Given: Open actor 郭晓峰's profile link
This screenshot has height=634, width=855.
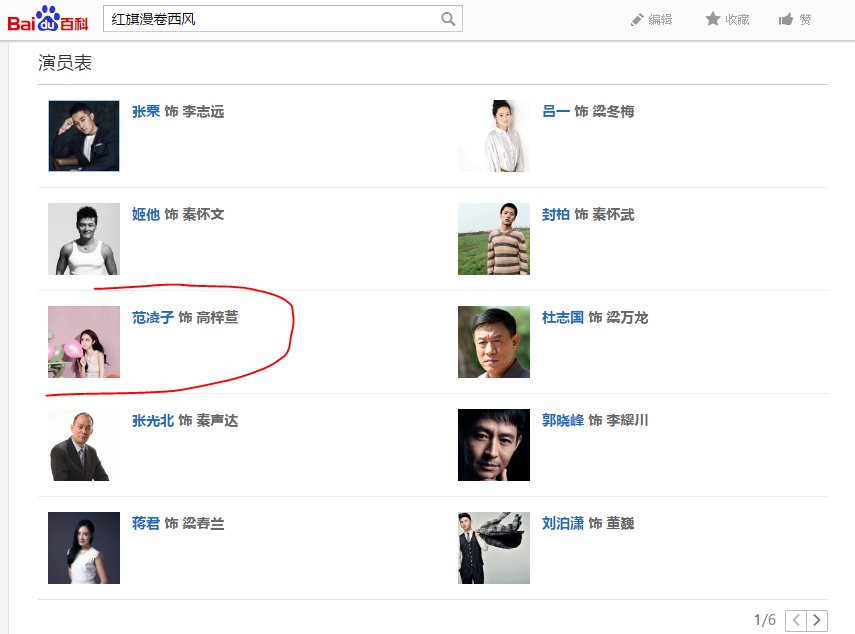Looking at the screenshot, I should (563, 421).
